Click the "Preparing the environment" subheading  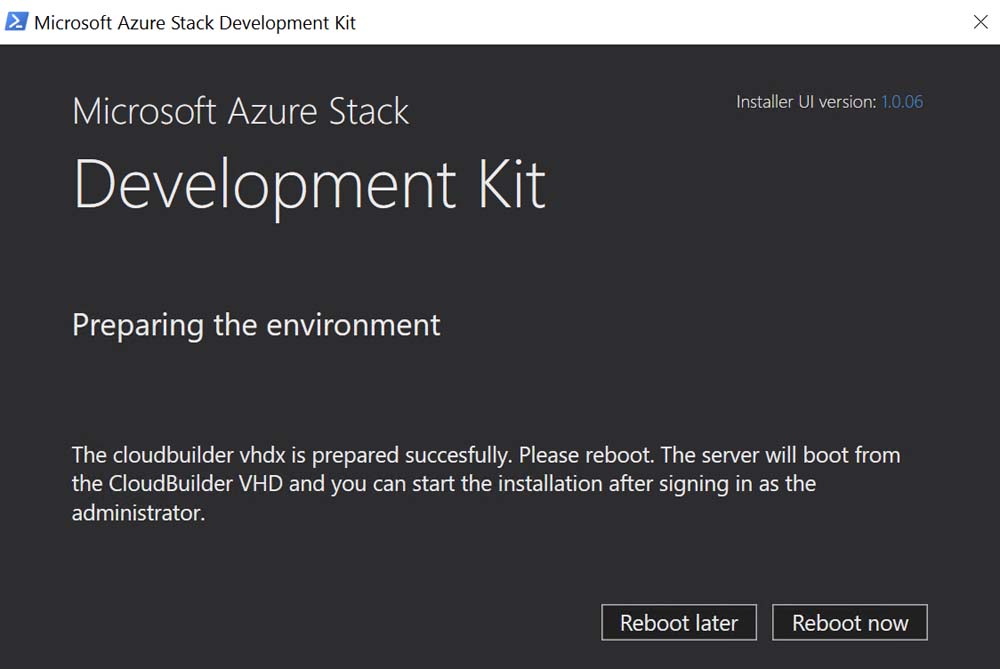(256, 325)
